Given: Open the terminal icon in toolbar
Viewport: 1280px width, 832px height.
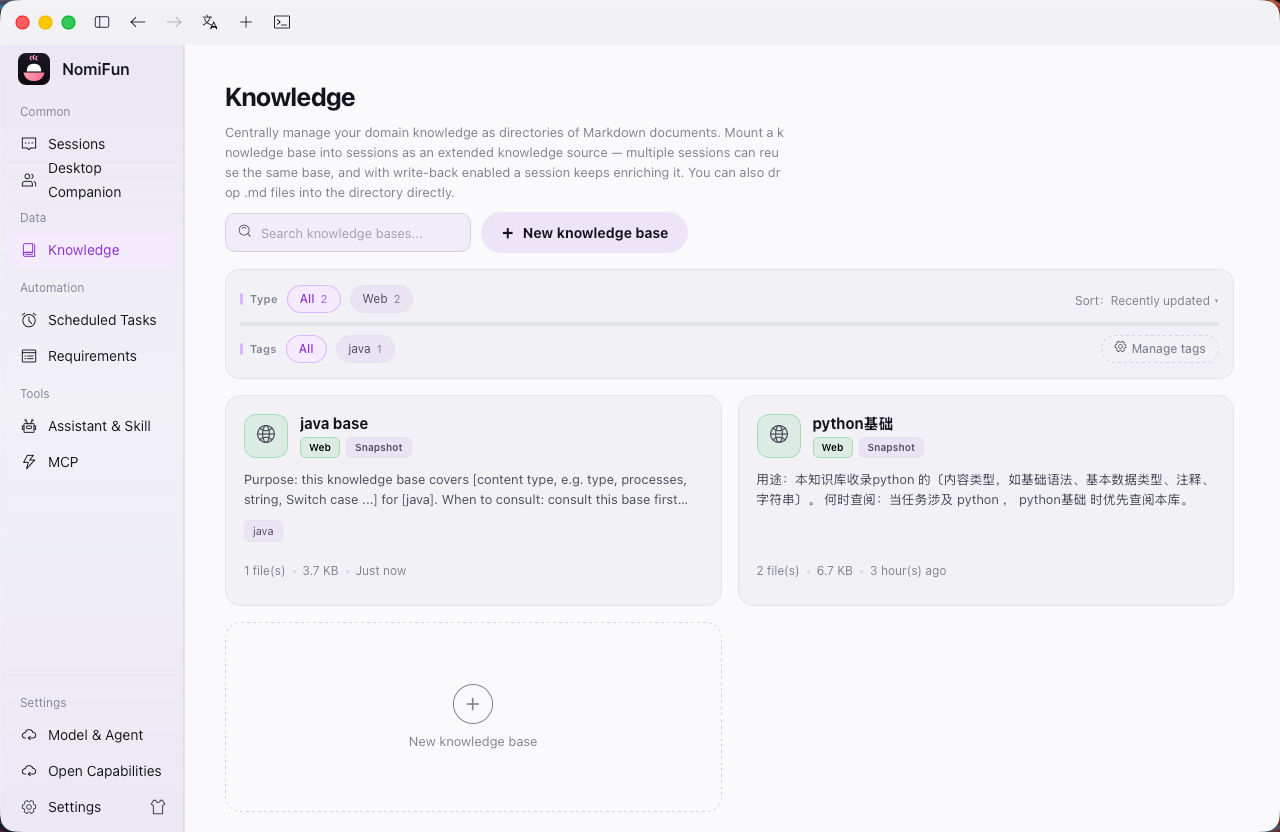Looking at the screenshot, I should coord(282,22).
